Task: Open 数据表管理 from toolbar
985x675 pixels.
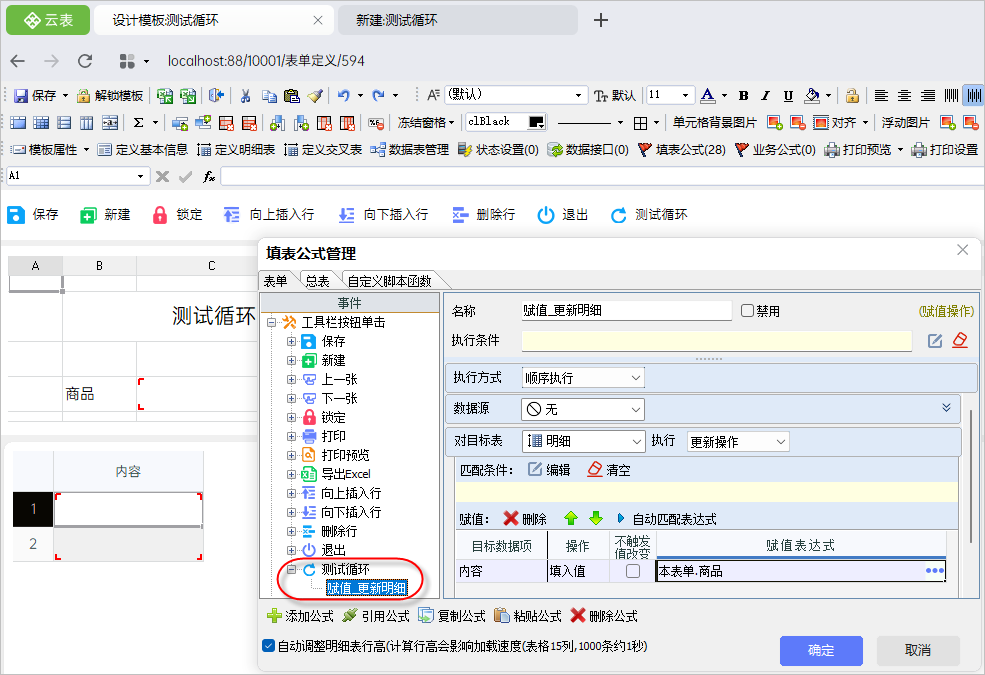Action: tap(410, 149)
